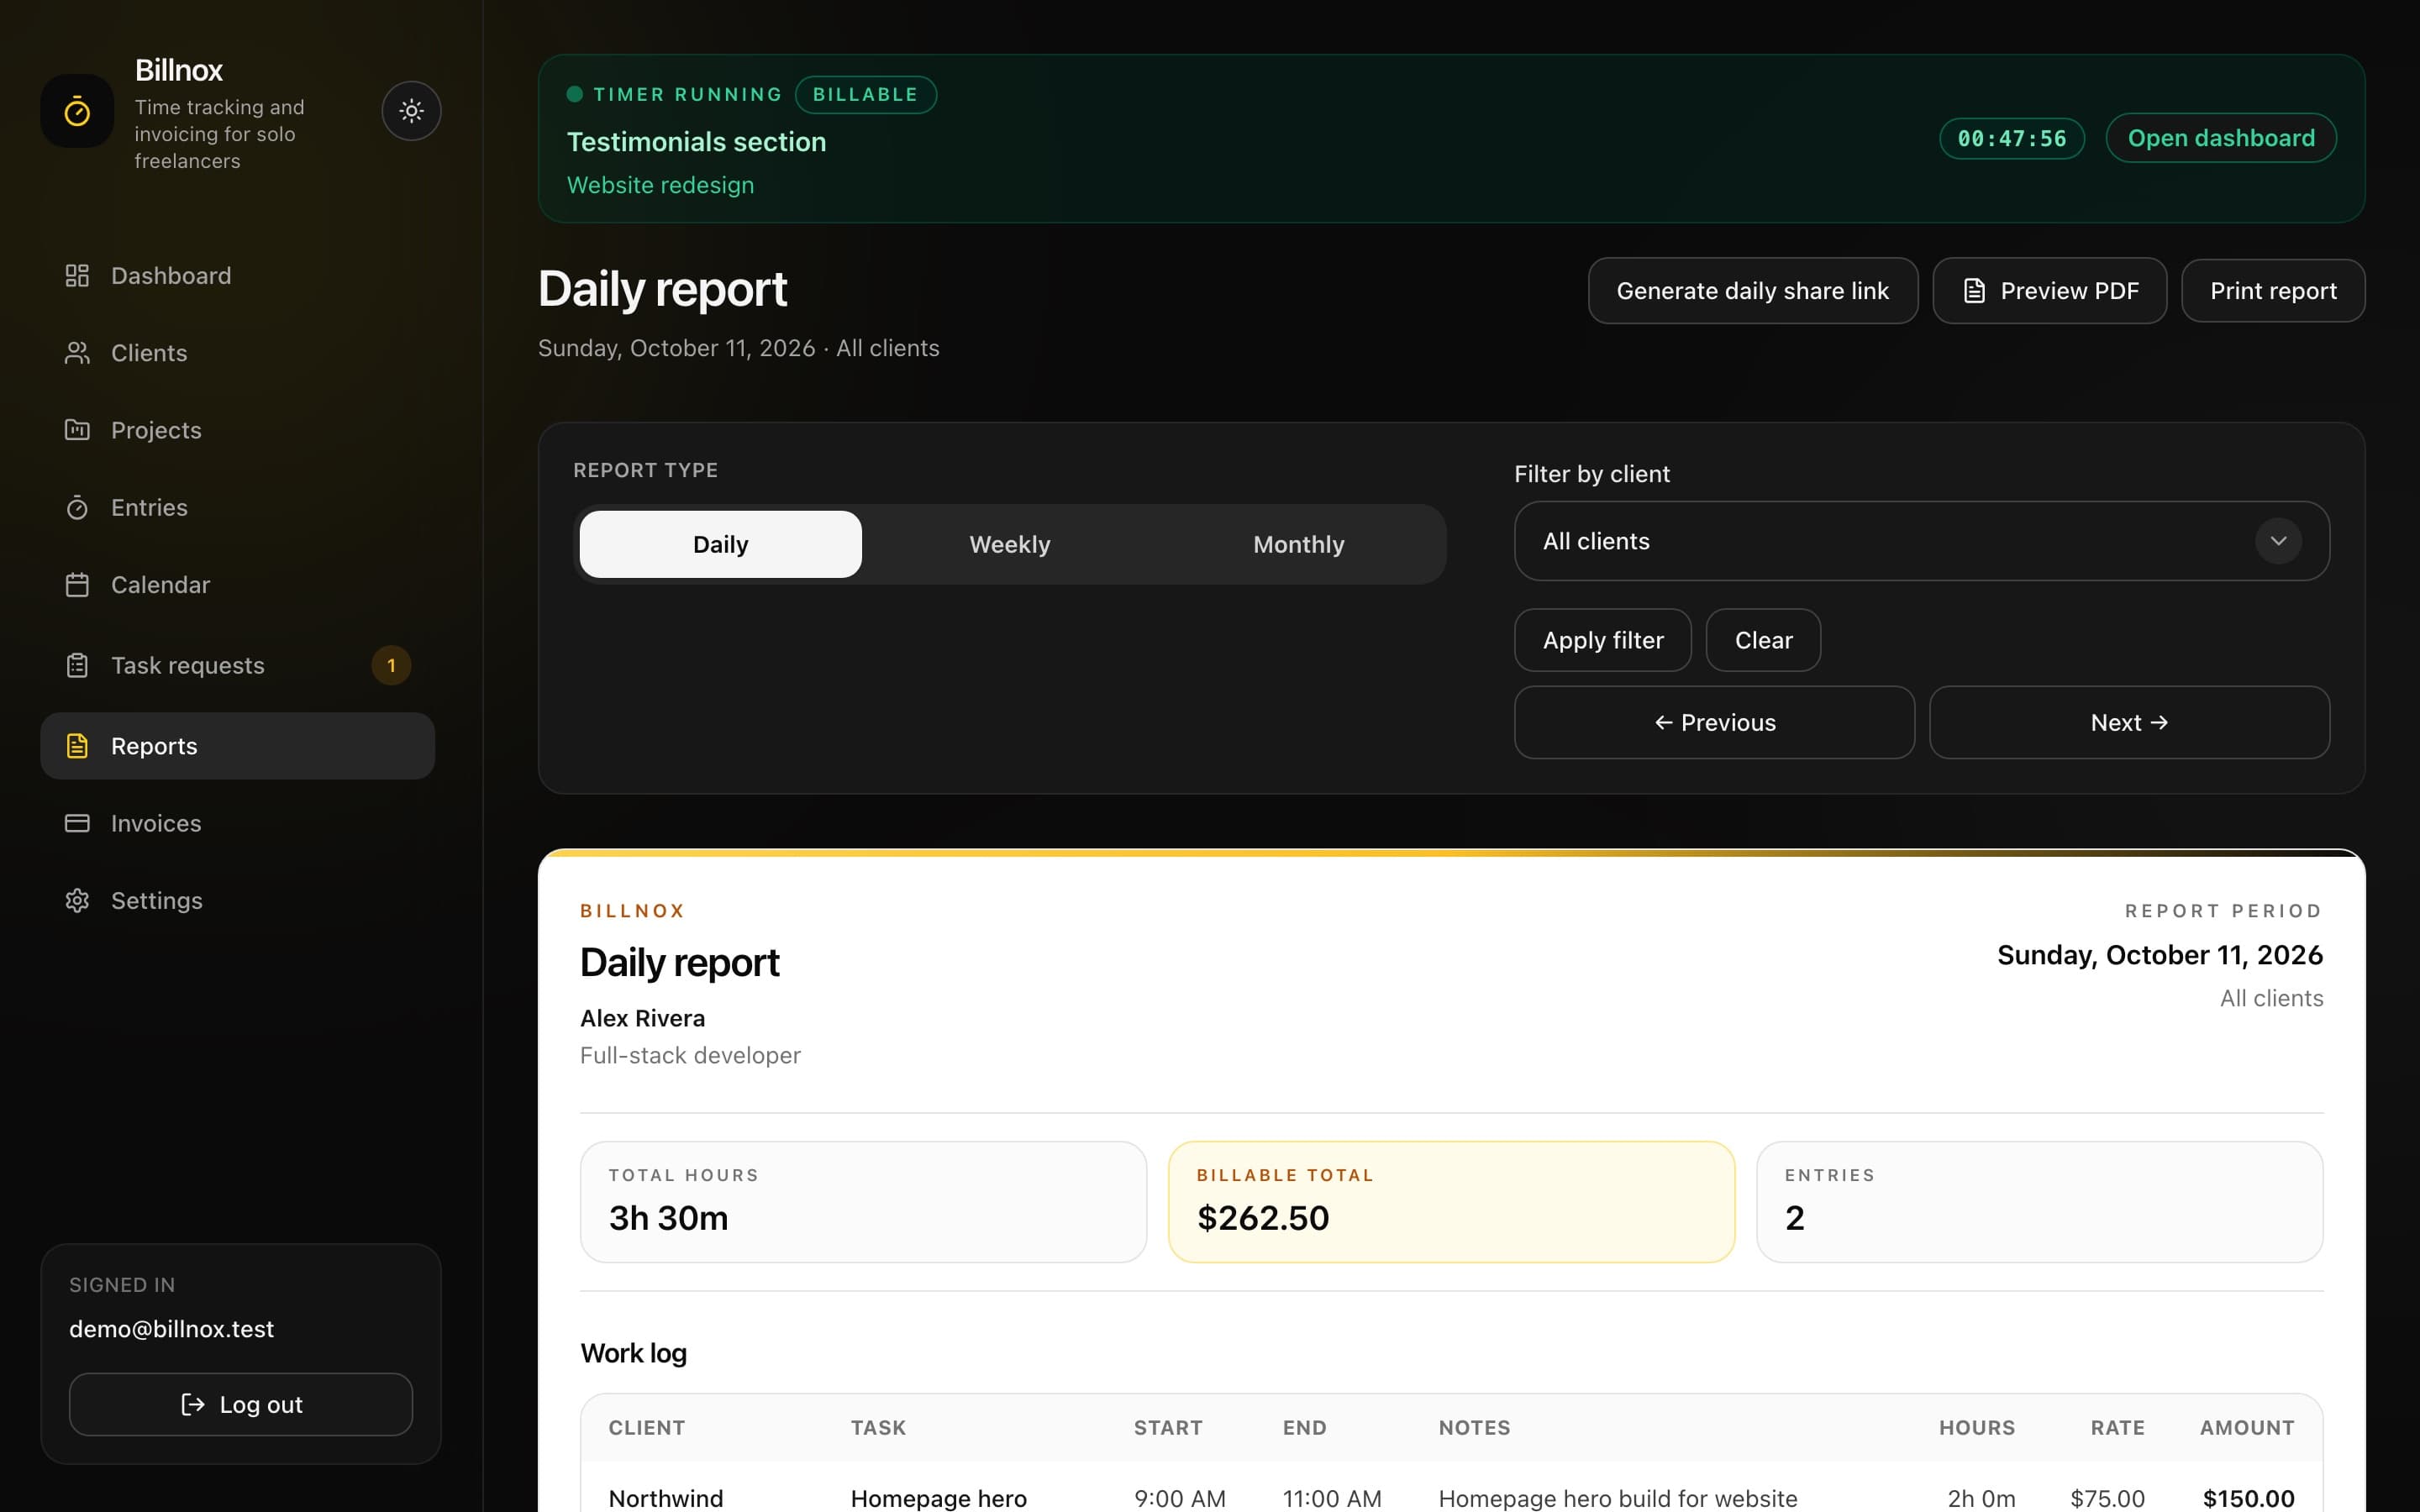Click the green timer running status dot

click(575, 94)
